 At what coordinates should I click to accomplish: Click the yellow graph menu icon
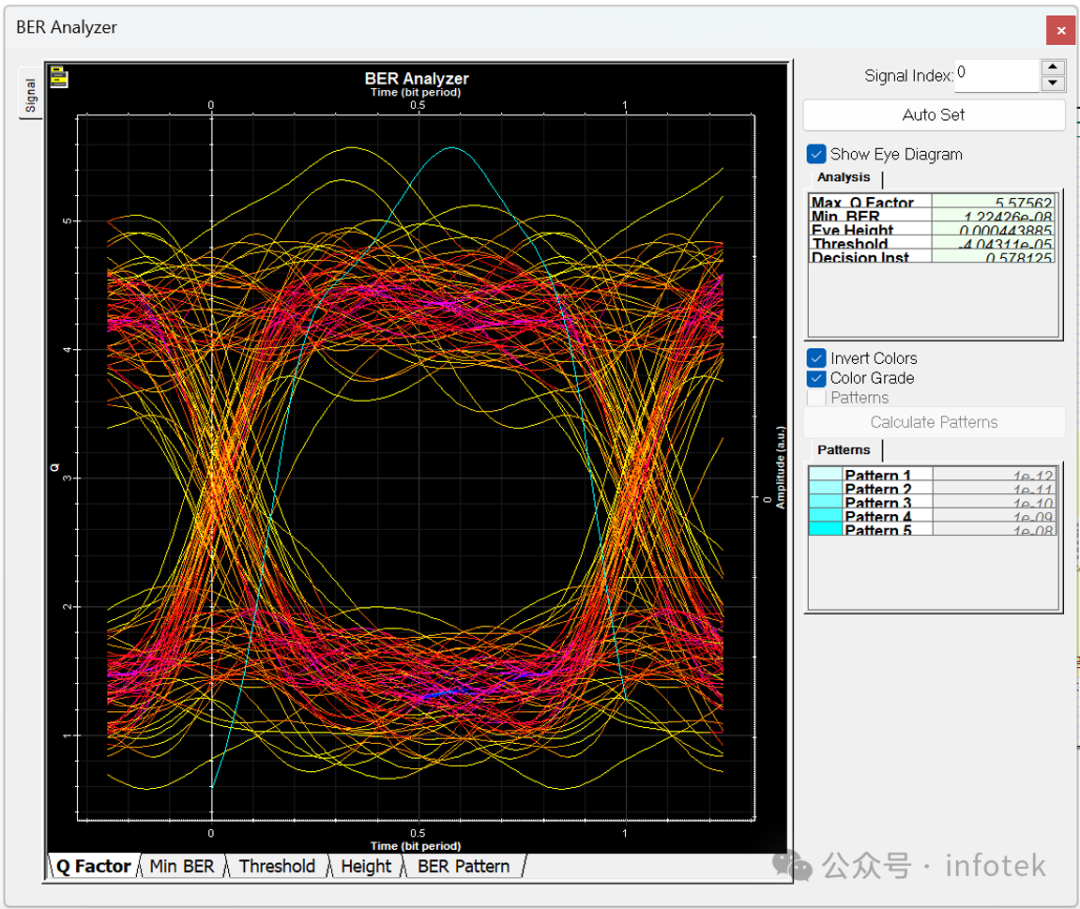[x=59, y=77]
